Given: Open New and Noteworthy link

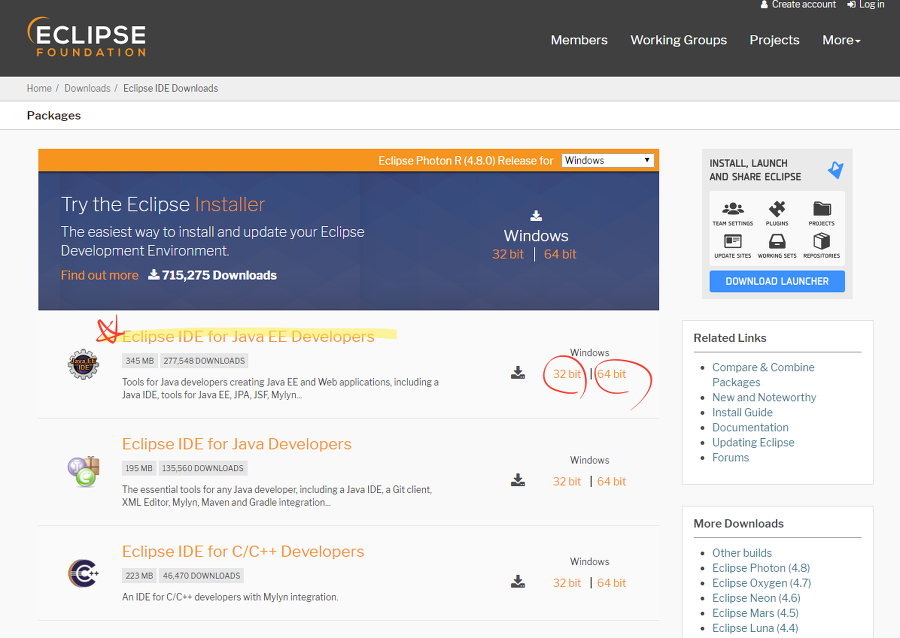Looking at the screenshot, I should click(x=764, y=397).
